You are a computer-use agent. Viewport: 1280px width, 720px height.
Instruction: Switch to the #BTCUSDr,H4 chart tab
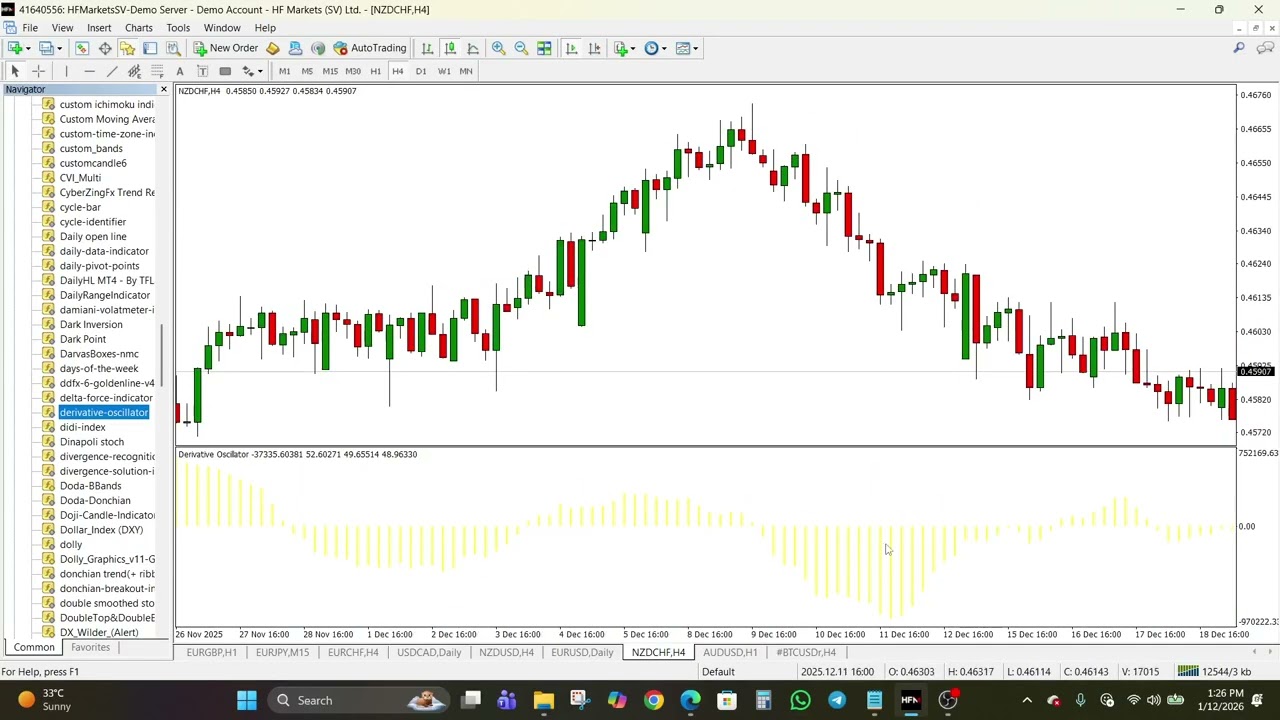tap(806, 652)
